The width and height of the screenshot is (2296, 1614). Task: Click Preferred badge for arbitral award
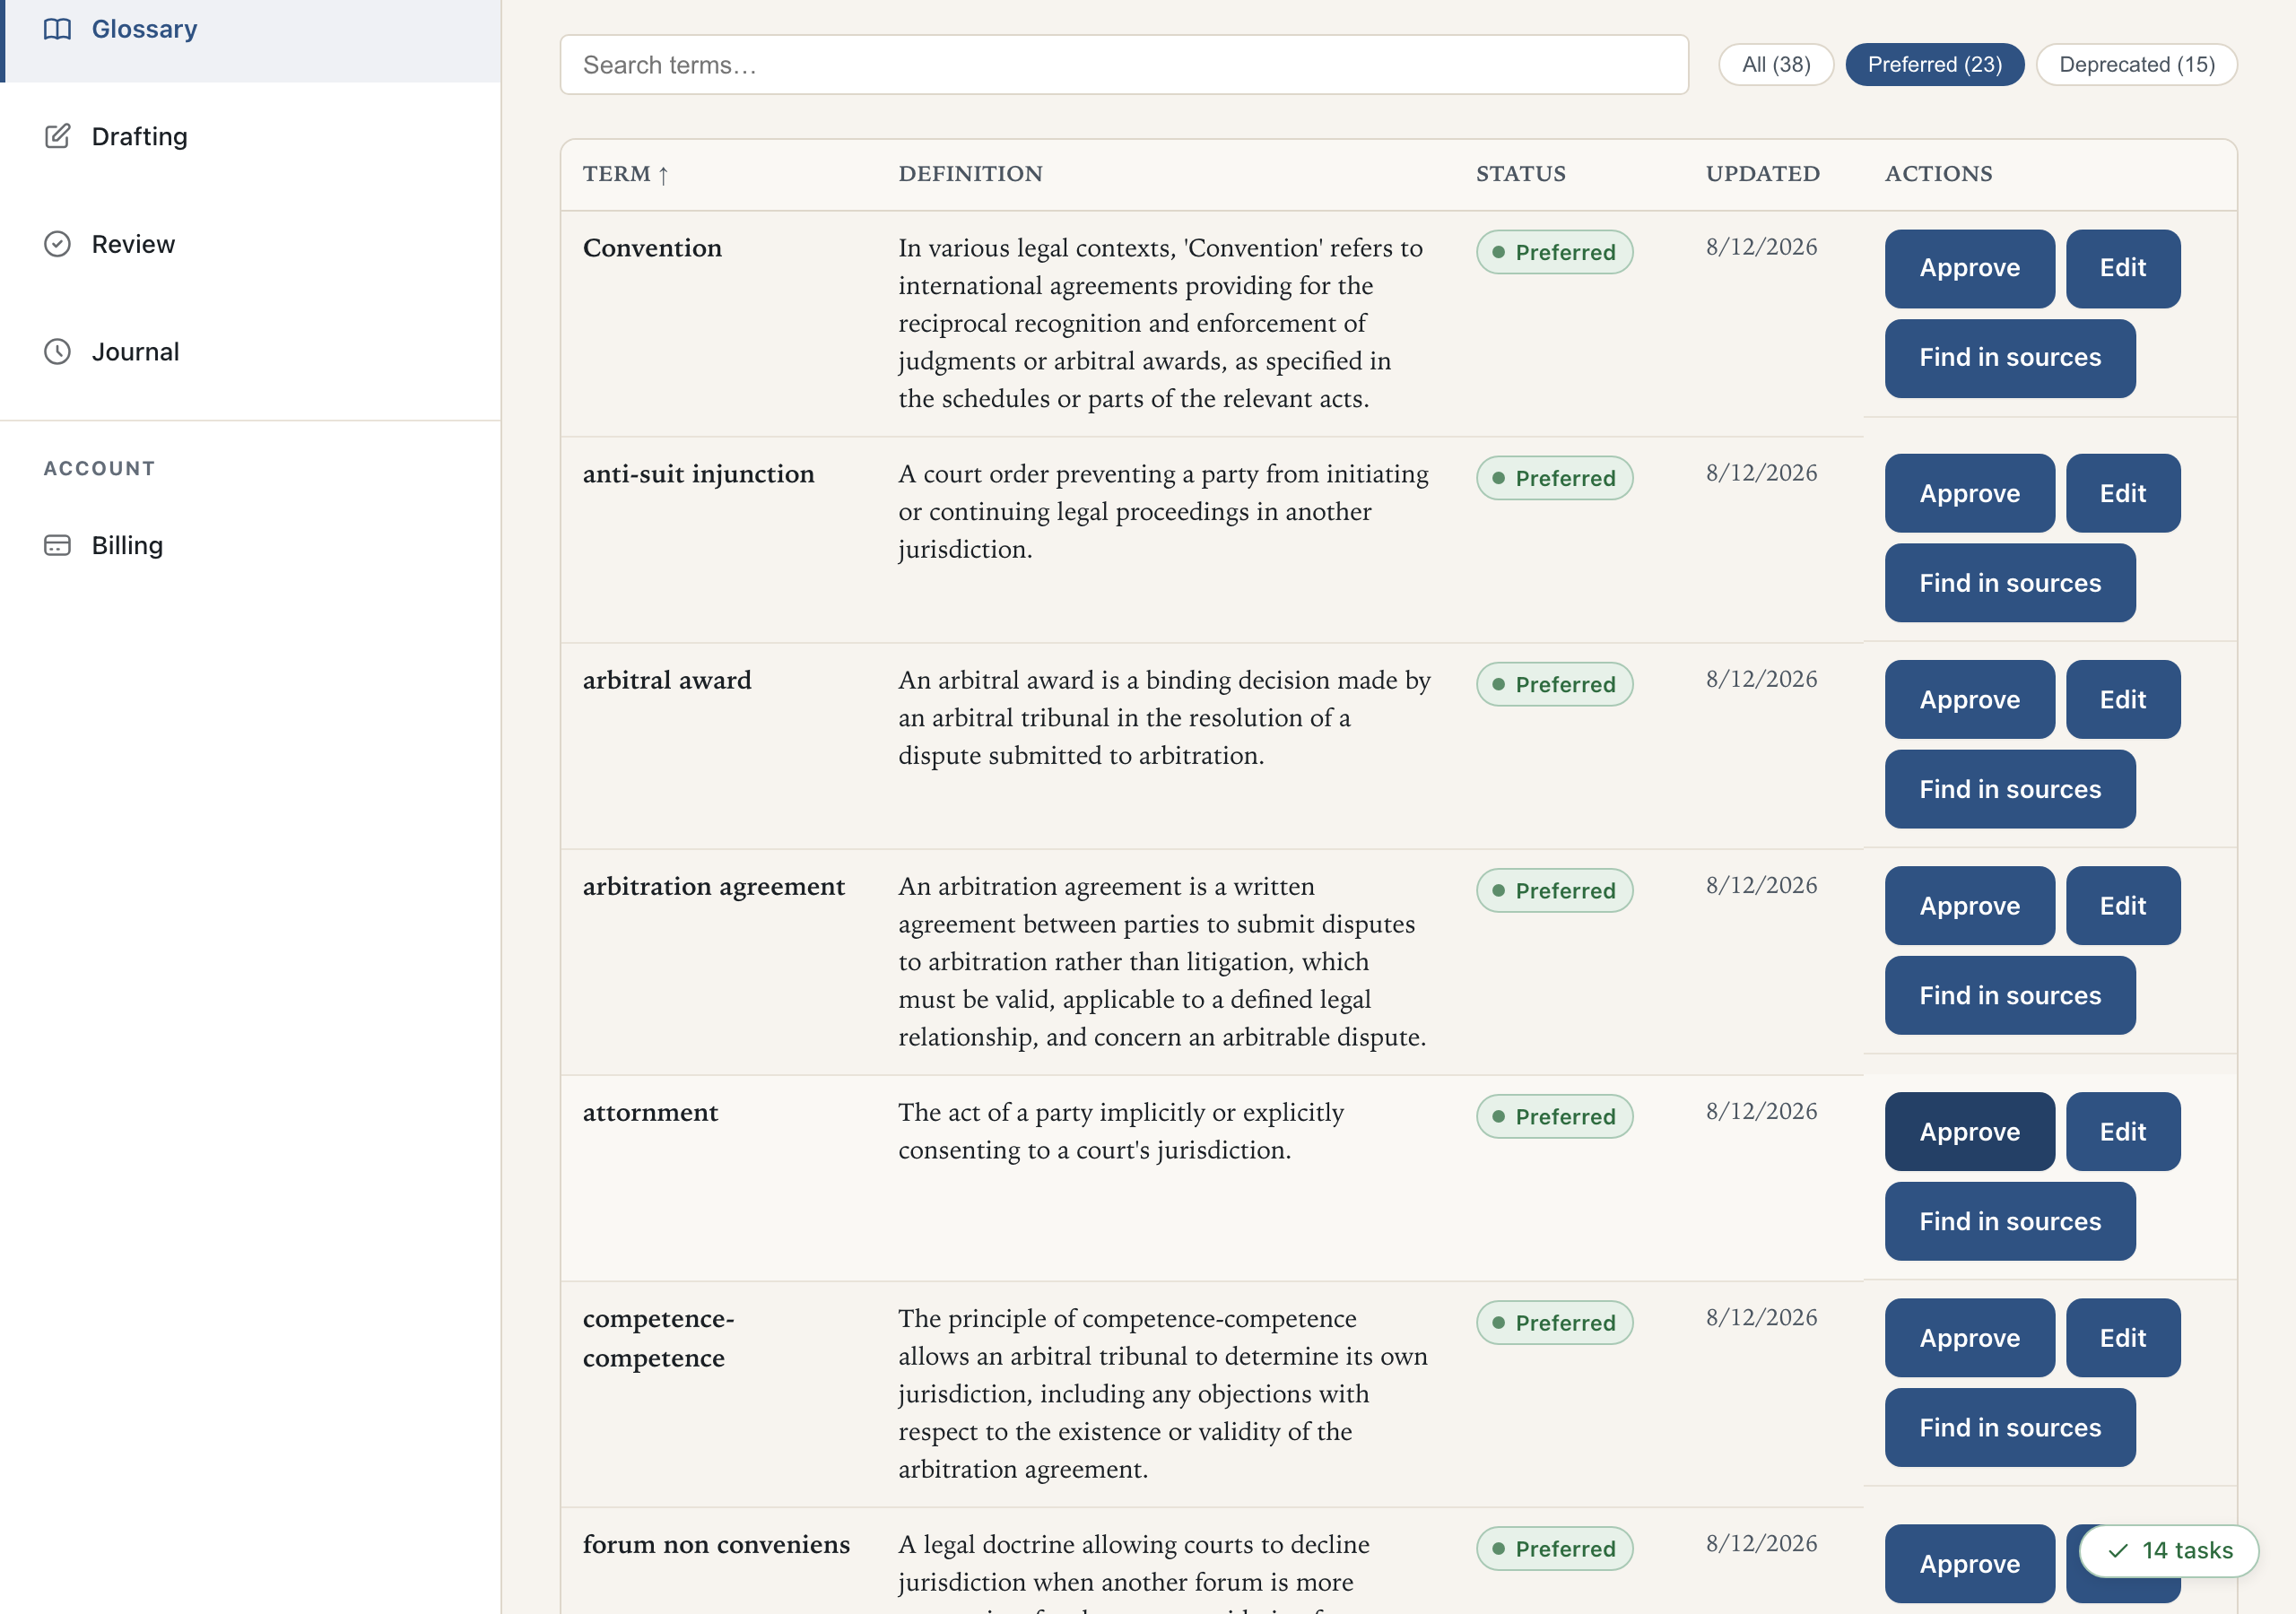pos(1554,684)
